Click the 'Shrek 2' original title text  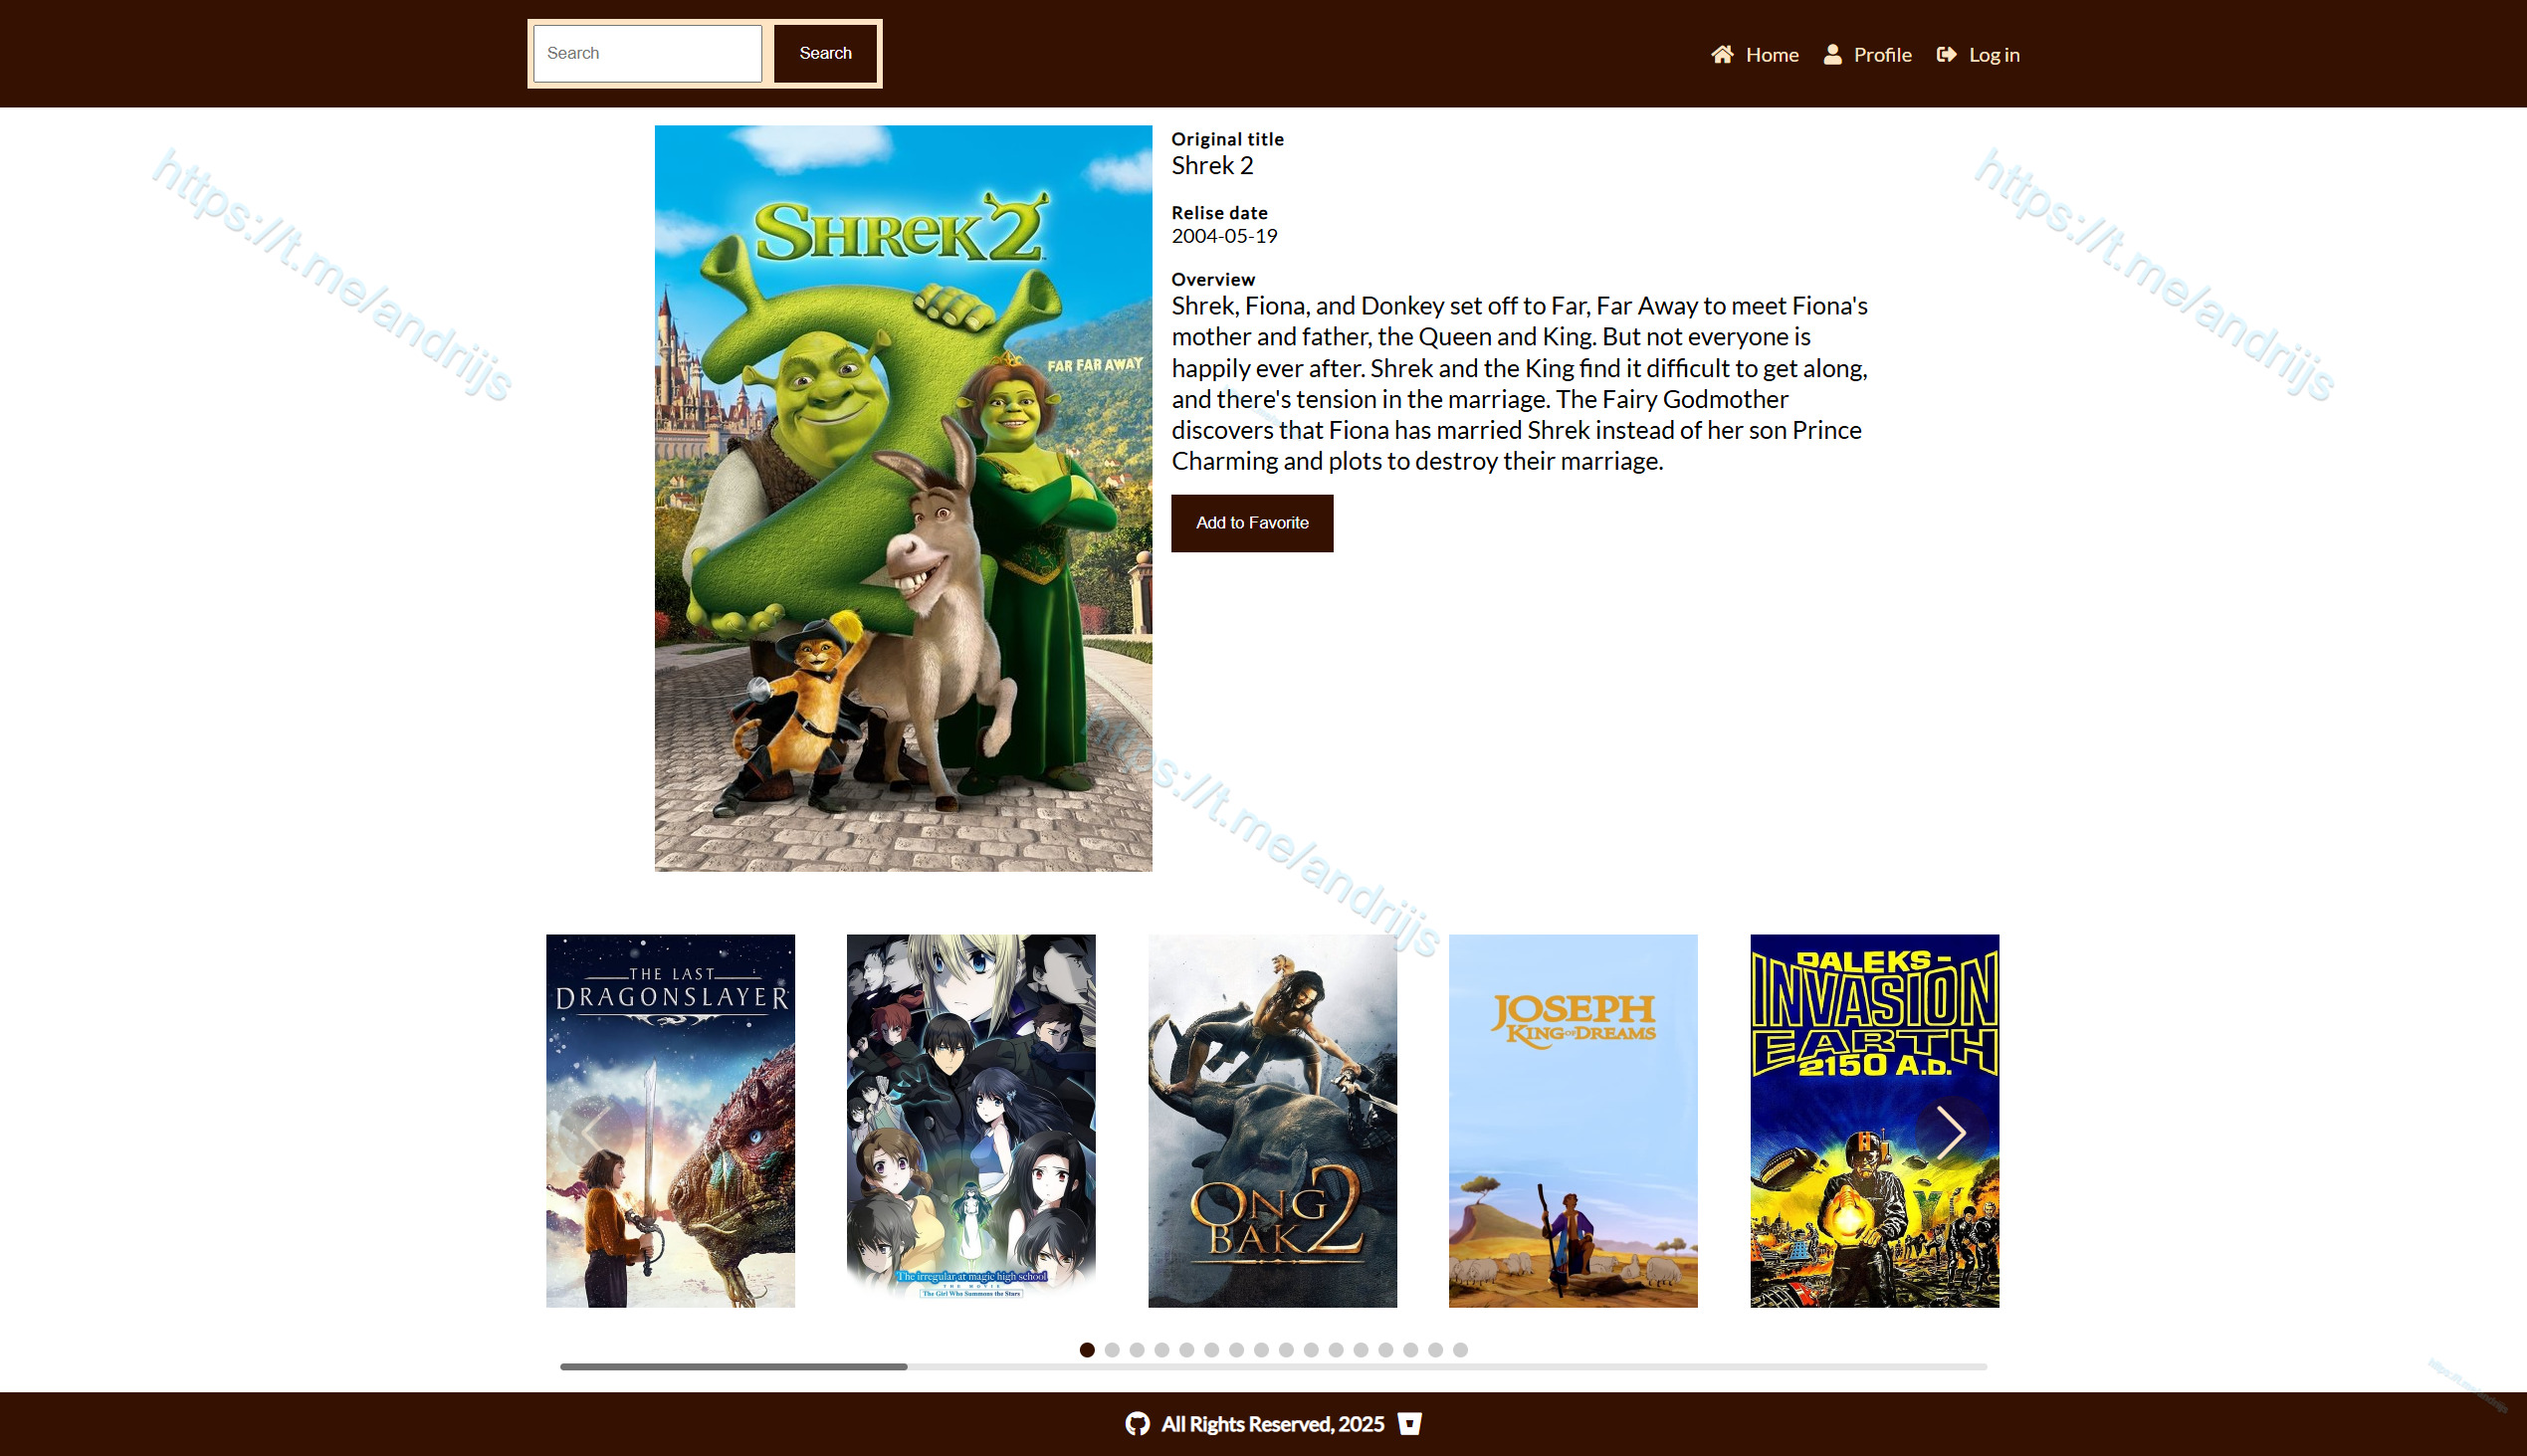(x=1212, y=165)
